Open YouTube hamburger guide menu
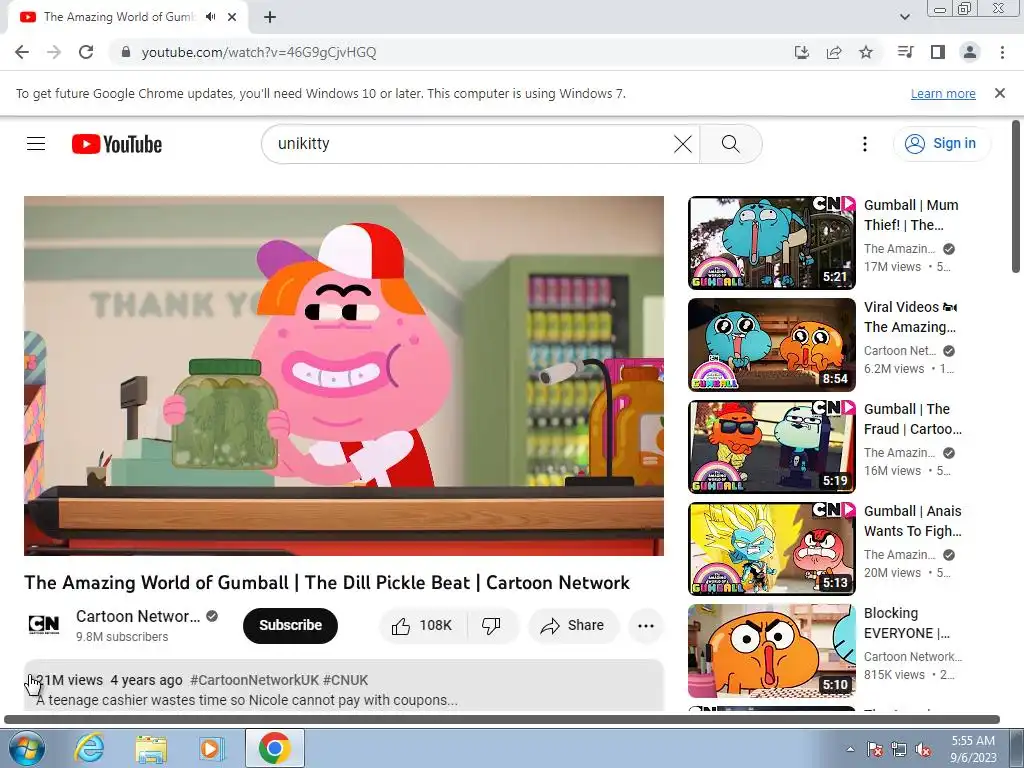Screen dimensions: 1024x768 pyautogui.click(x=36, y=144)
